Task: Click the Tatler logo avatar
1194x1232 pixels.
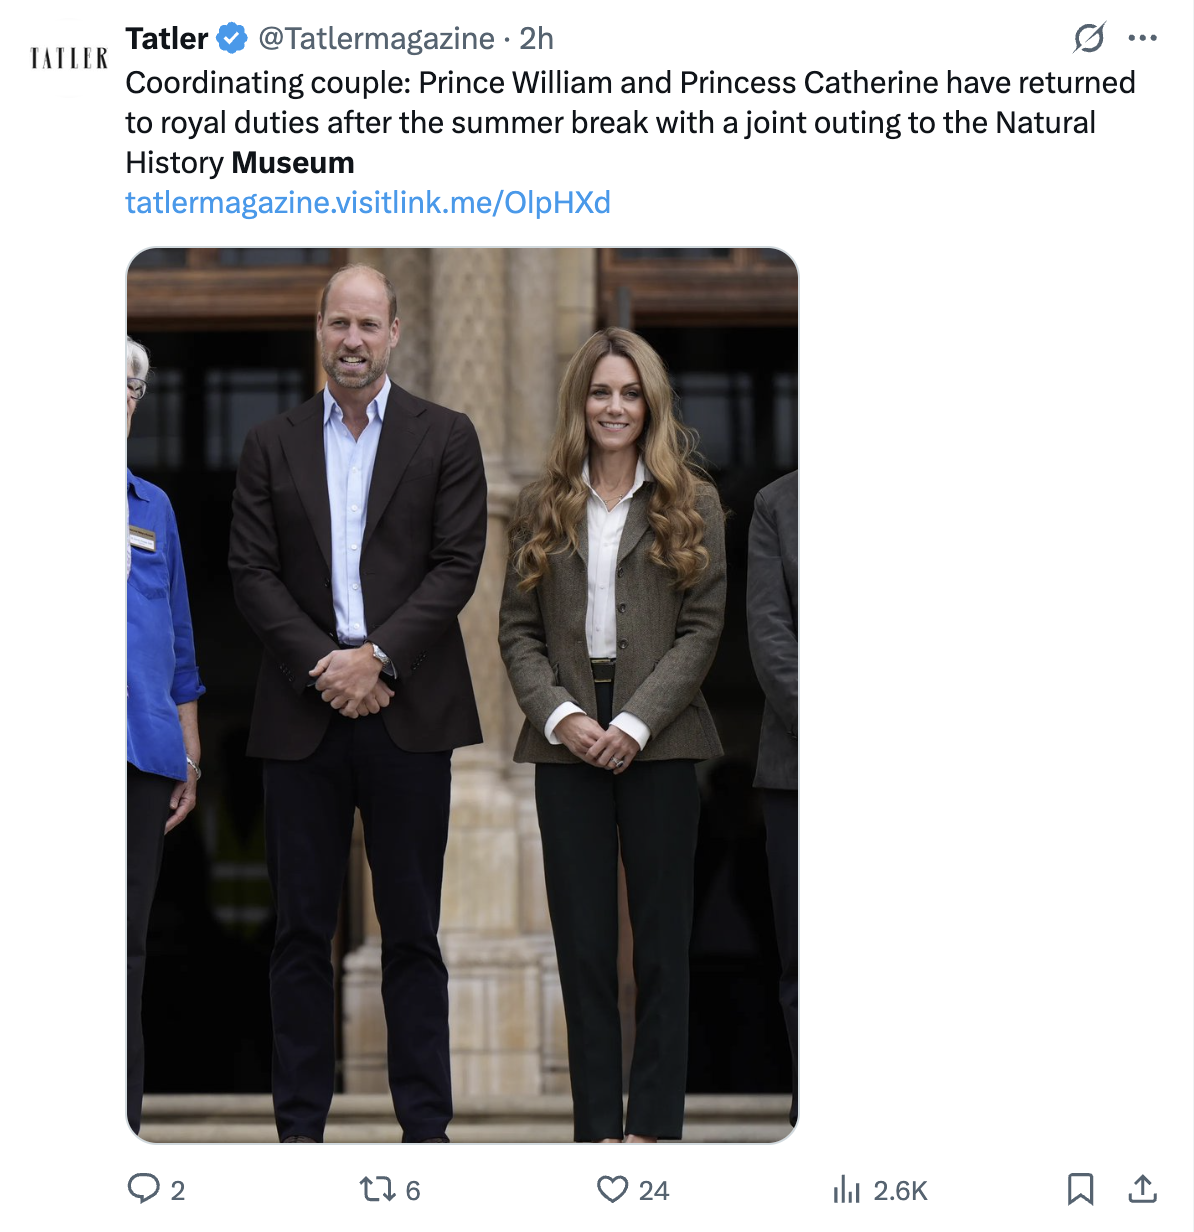Action: pos(68,58)
